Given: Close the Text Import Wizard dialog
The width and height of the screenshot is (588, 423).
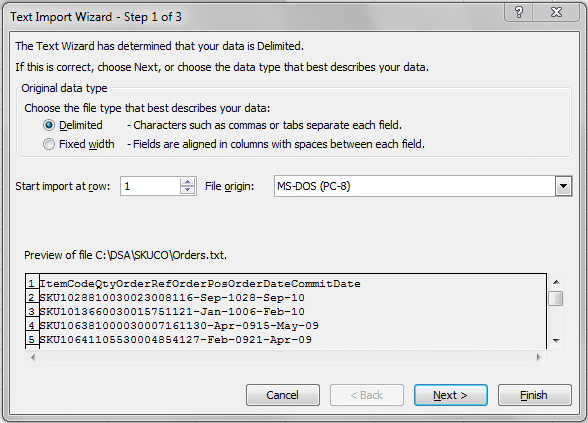Looking at the screenshot, I should click(x=556, y=12).
